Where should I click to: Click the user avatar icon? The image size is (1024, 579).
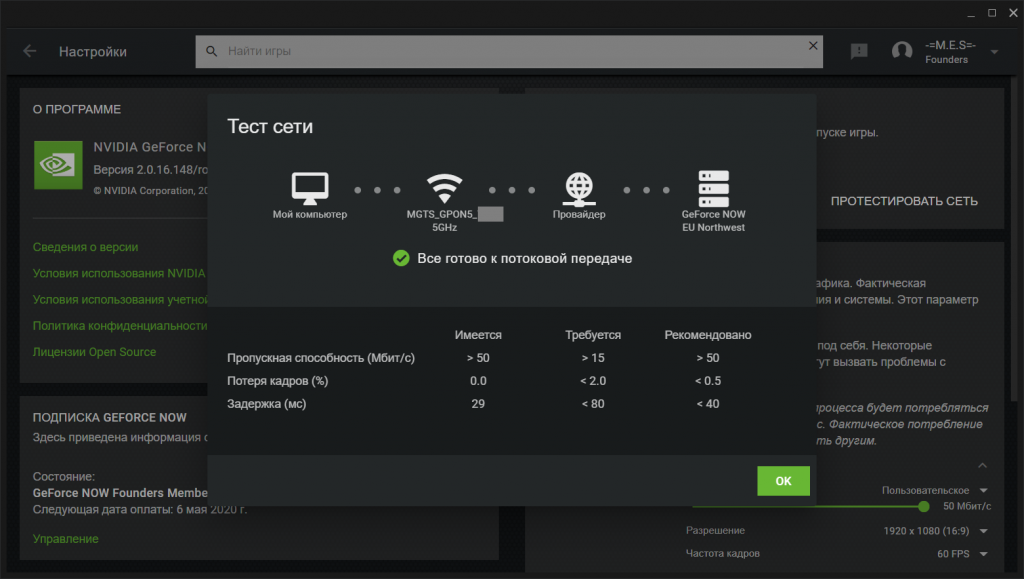click(x=902, y=52)
